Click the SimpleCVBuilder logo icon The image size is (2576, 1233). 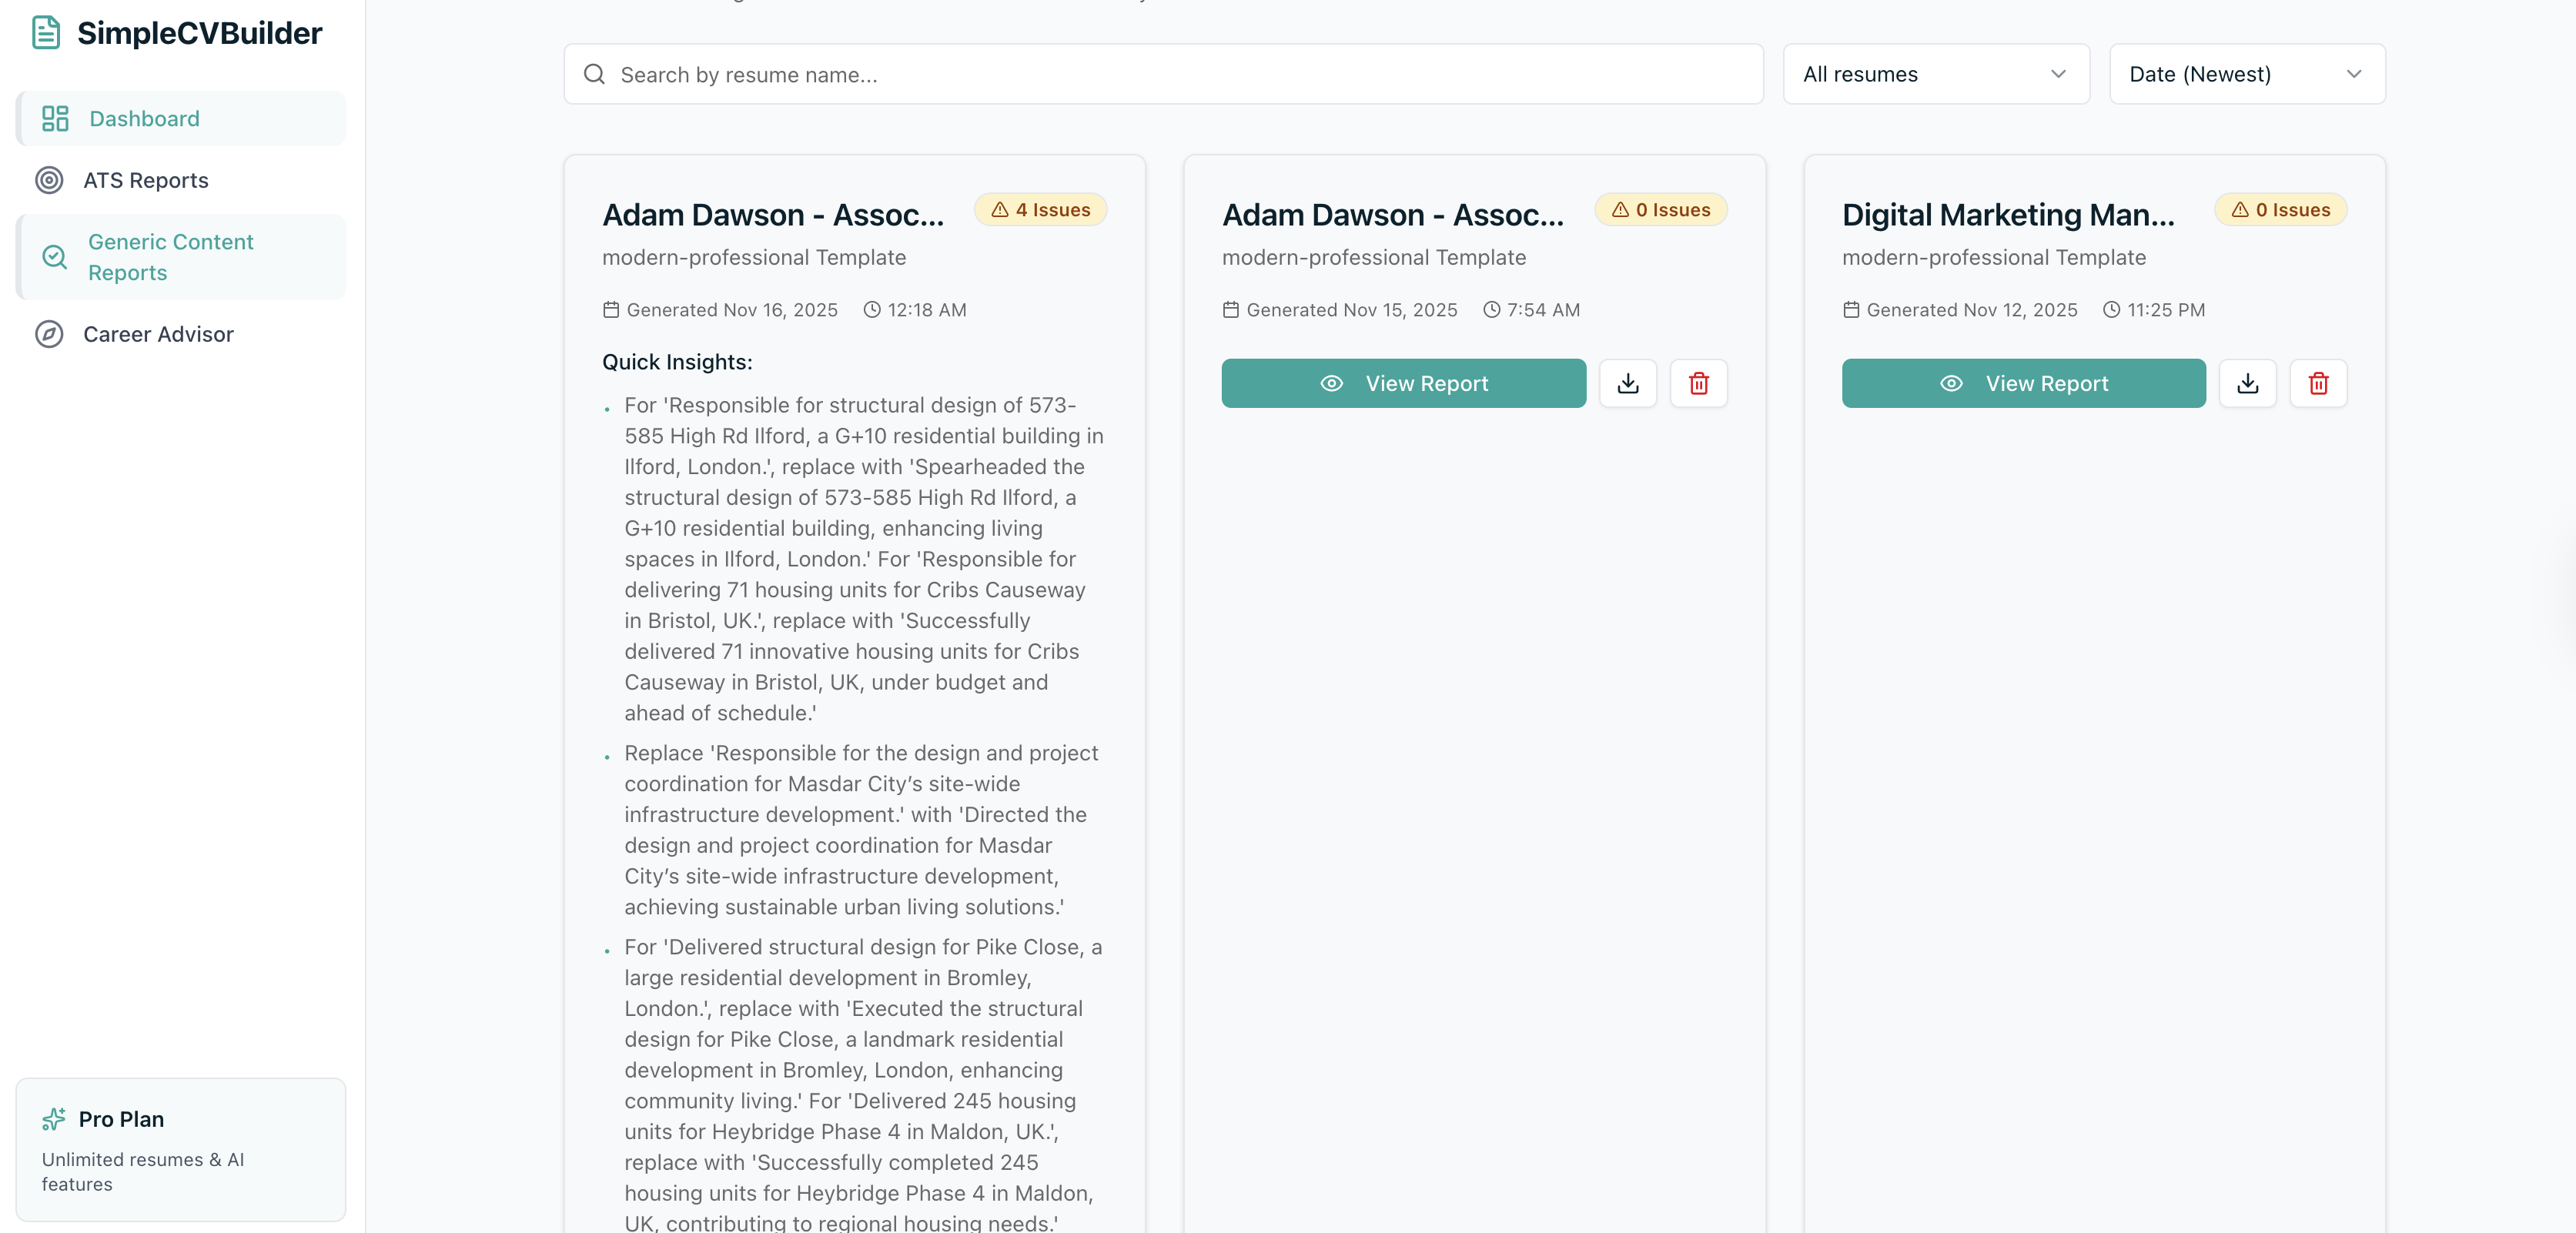(46, 33)
